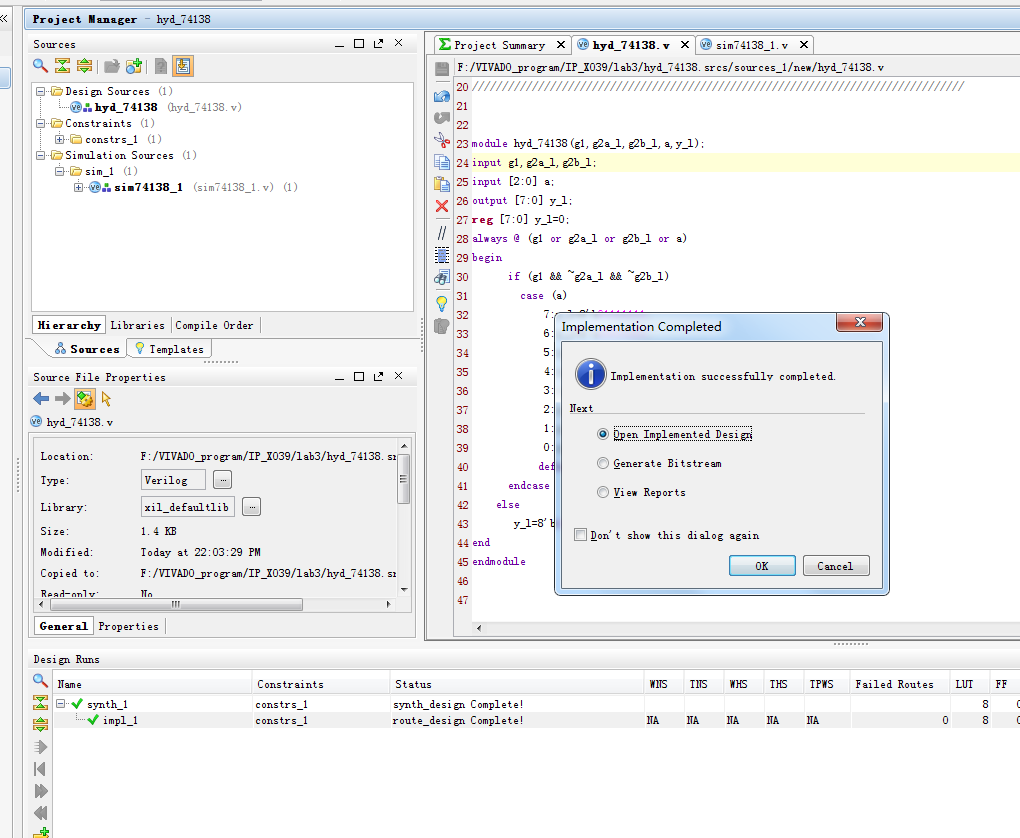Collapse the Design Sources tree node
This screenshot has height=838, width=1020.
[x=41, y=91]
